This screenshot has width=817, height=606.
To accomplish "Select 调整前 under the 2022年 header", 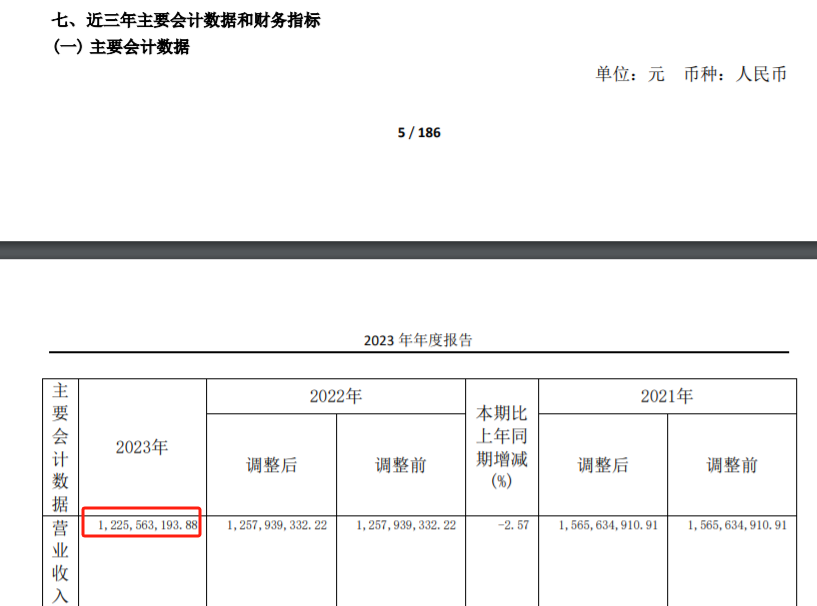I will click(x=400, y=465).
